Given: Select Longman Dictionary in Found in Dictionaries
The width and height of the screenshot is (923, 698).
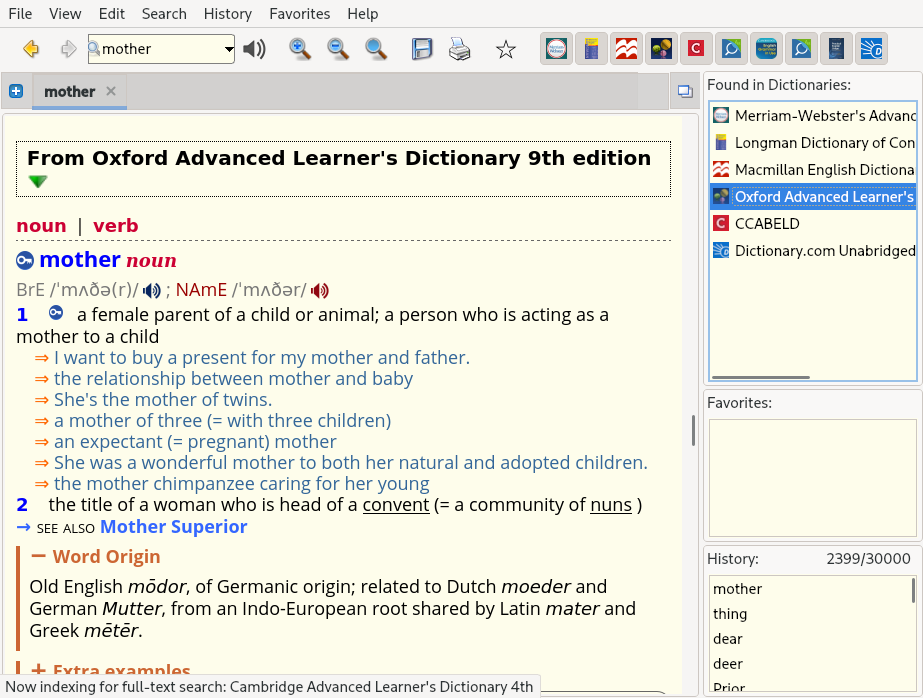Looking at the screenshot, I should click(x=814, y=142).
